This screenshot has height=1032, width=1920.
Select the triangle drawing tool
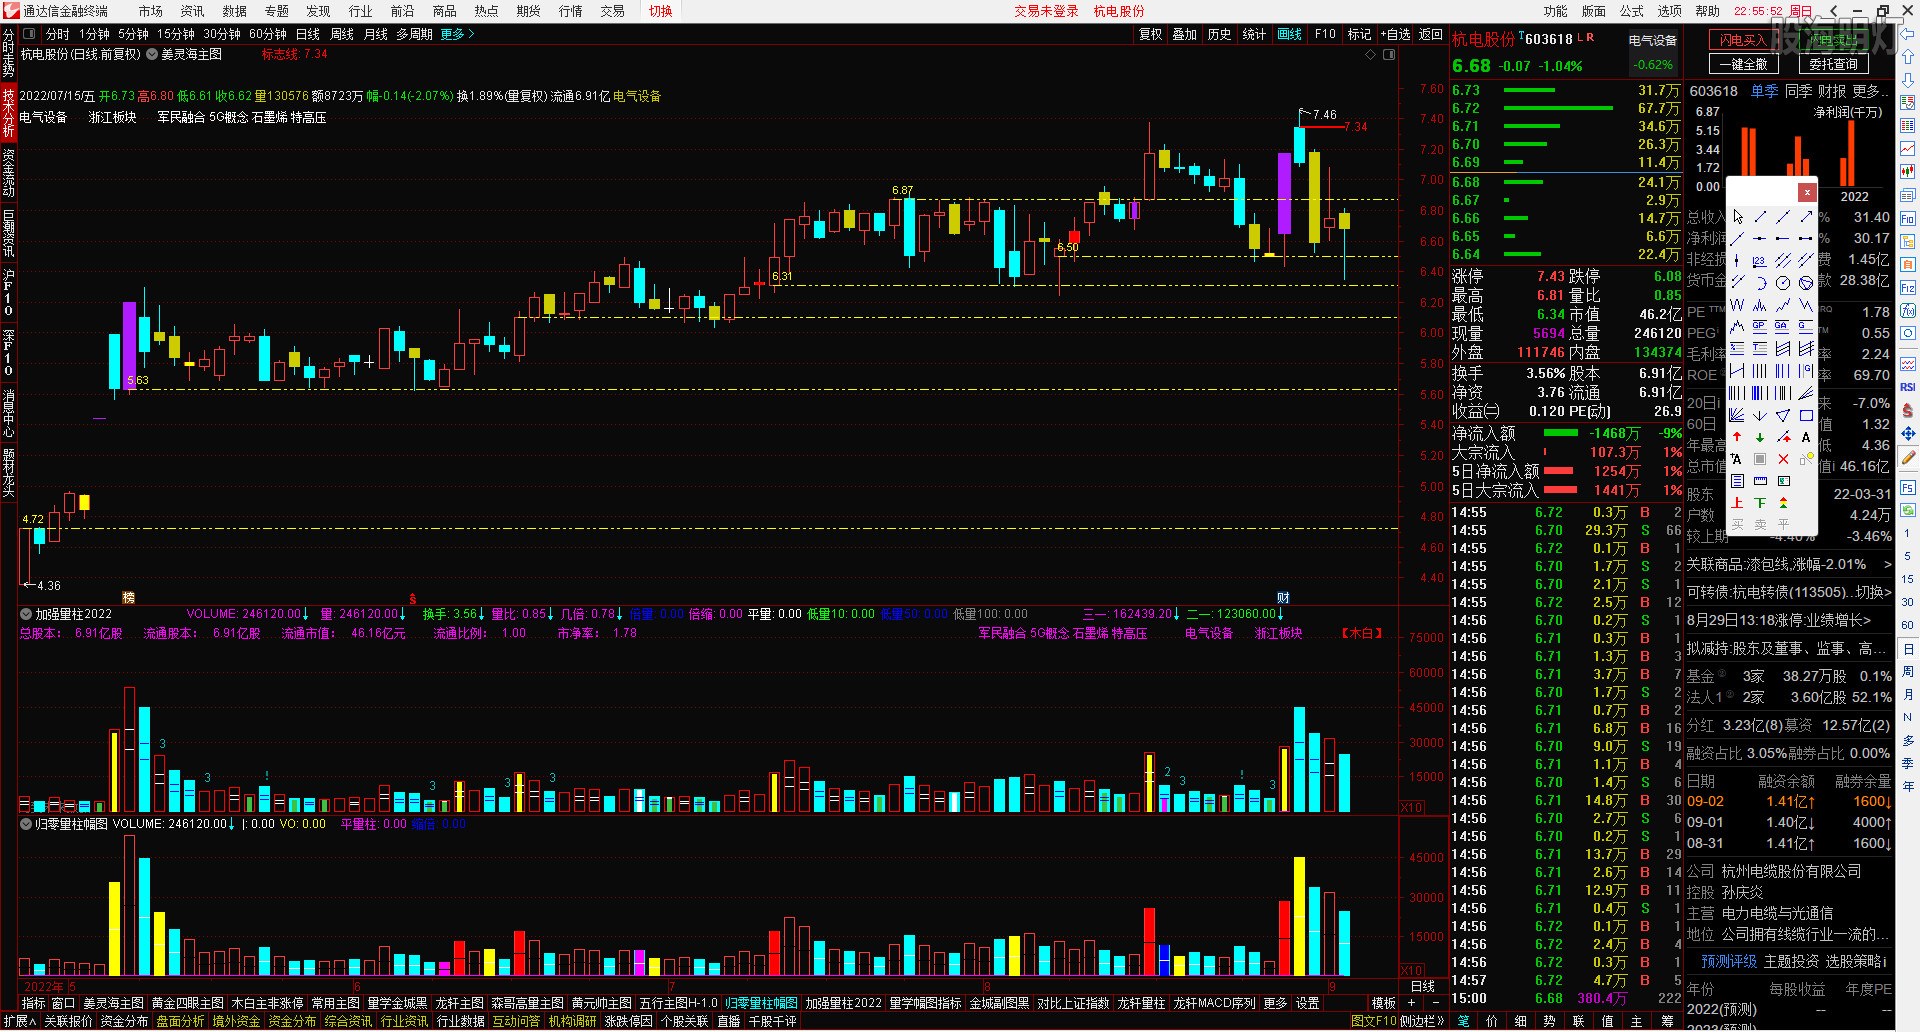(1783, 415)
